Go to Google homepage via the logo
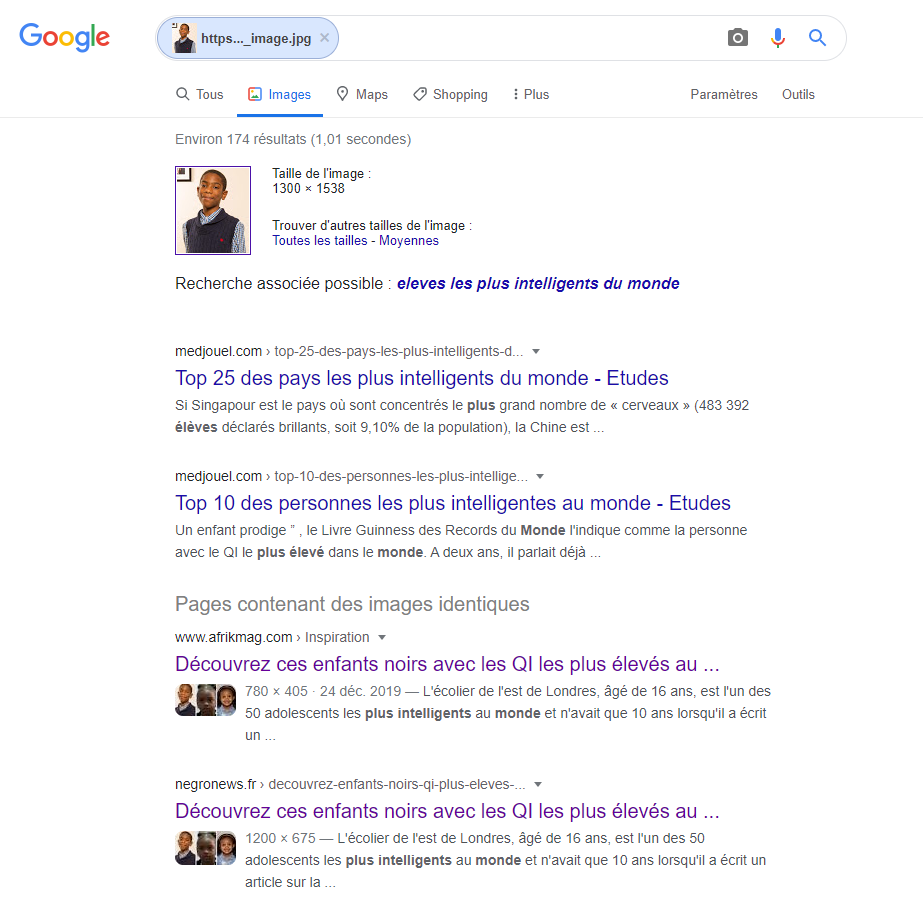Viewport: 923px width, 913px height. pyautogui.click(x=65, y=37)
